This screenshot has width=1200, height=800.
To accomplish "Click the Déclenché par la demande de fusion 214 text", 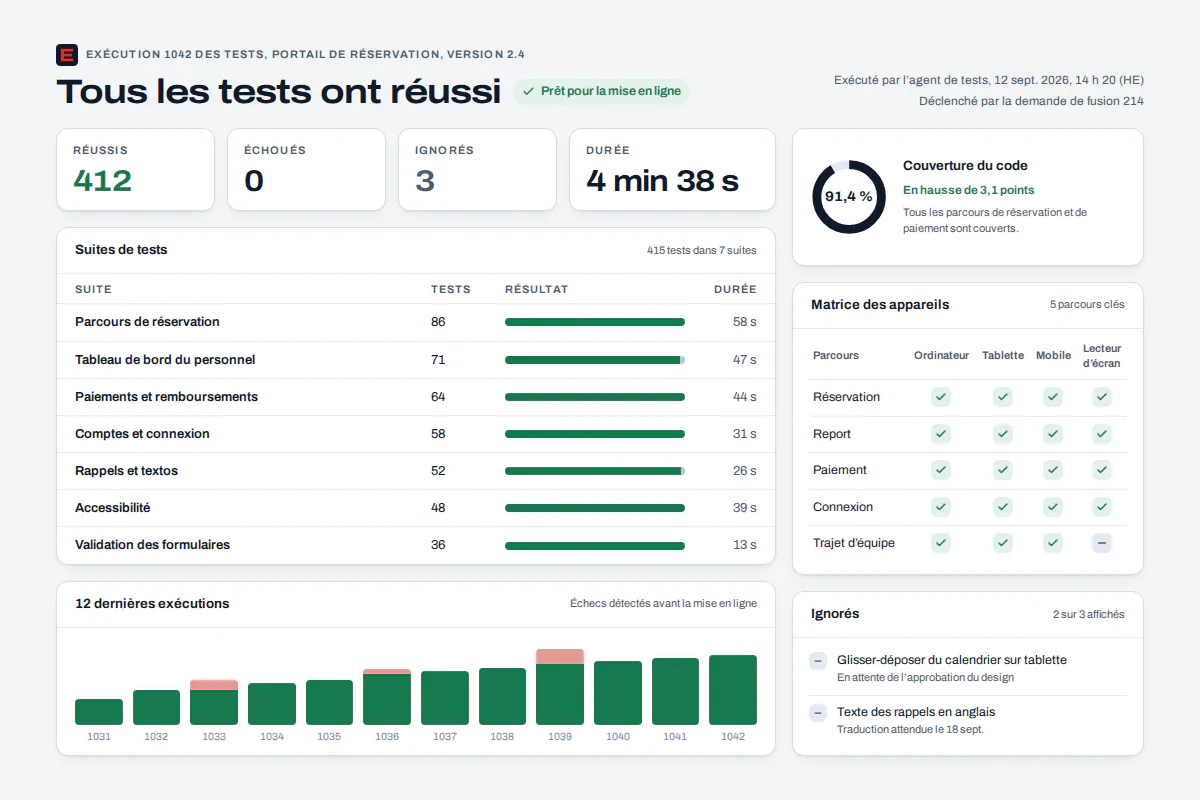I will 1031,101.
